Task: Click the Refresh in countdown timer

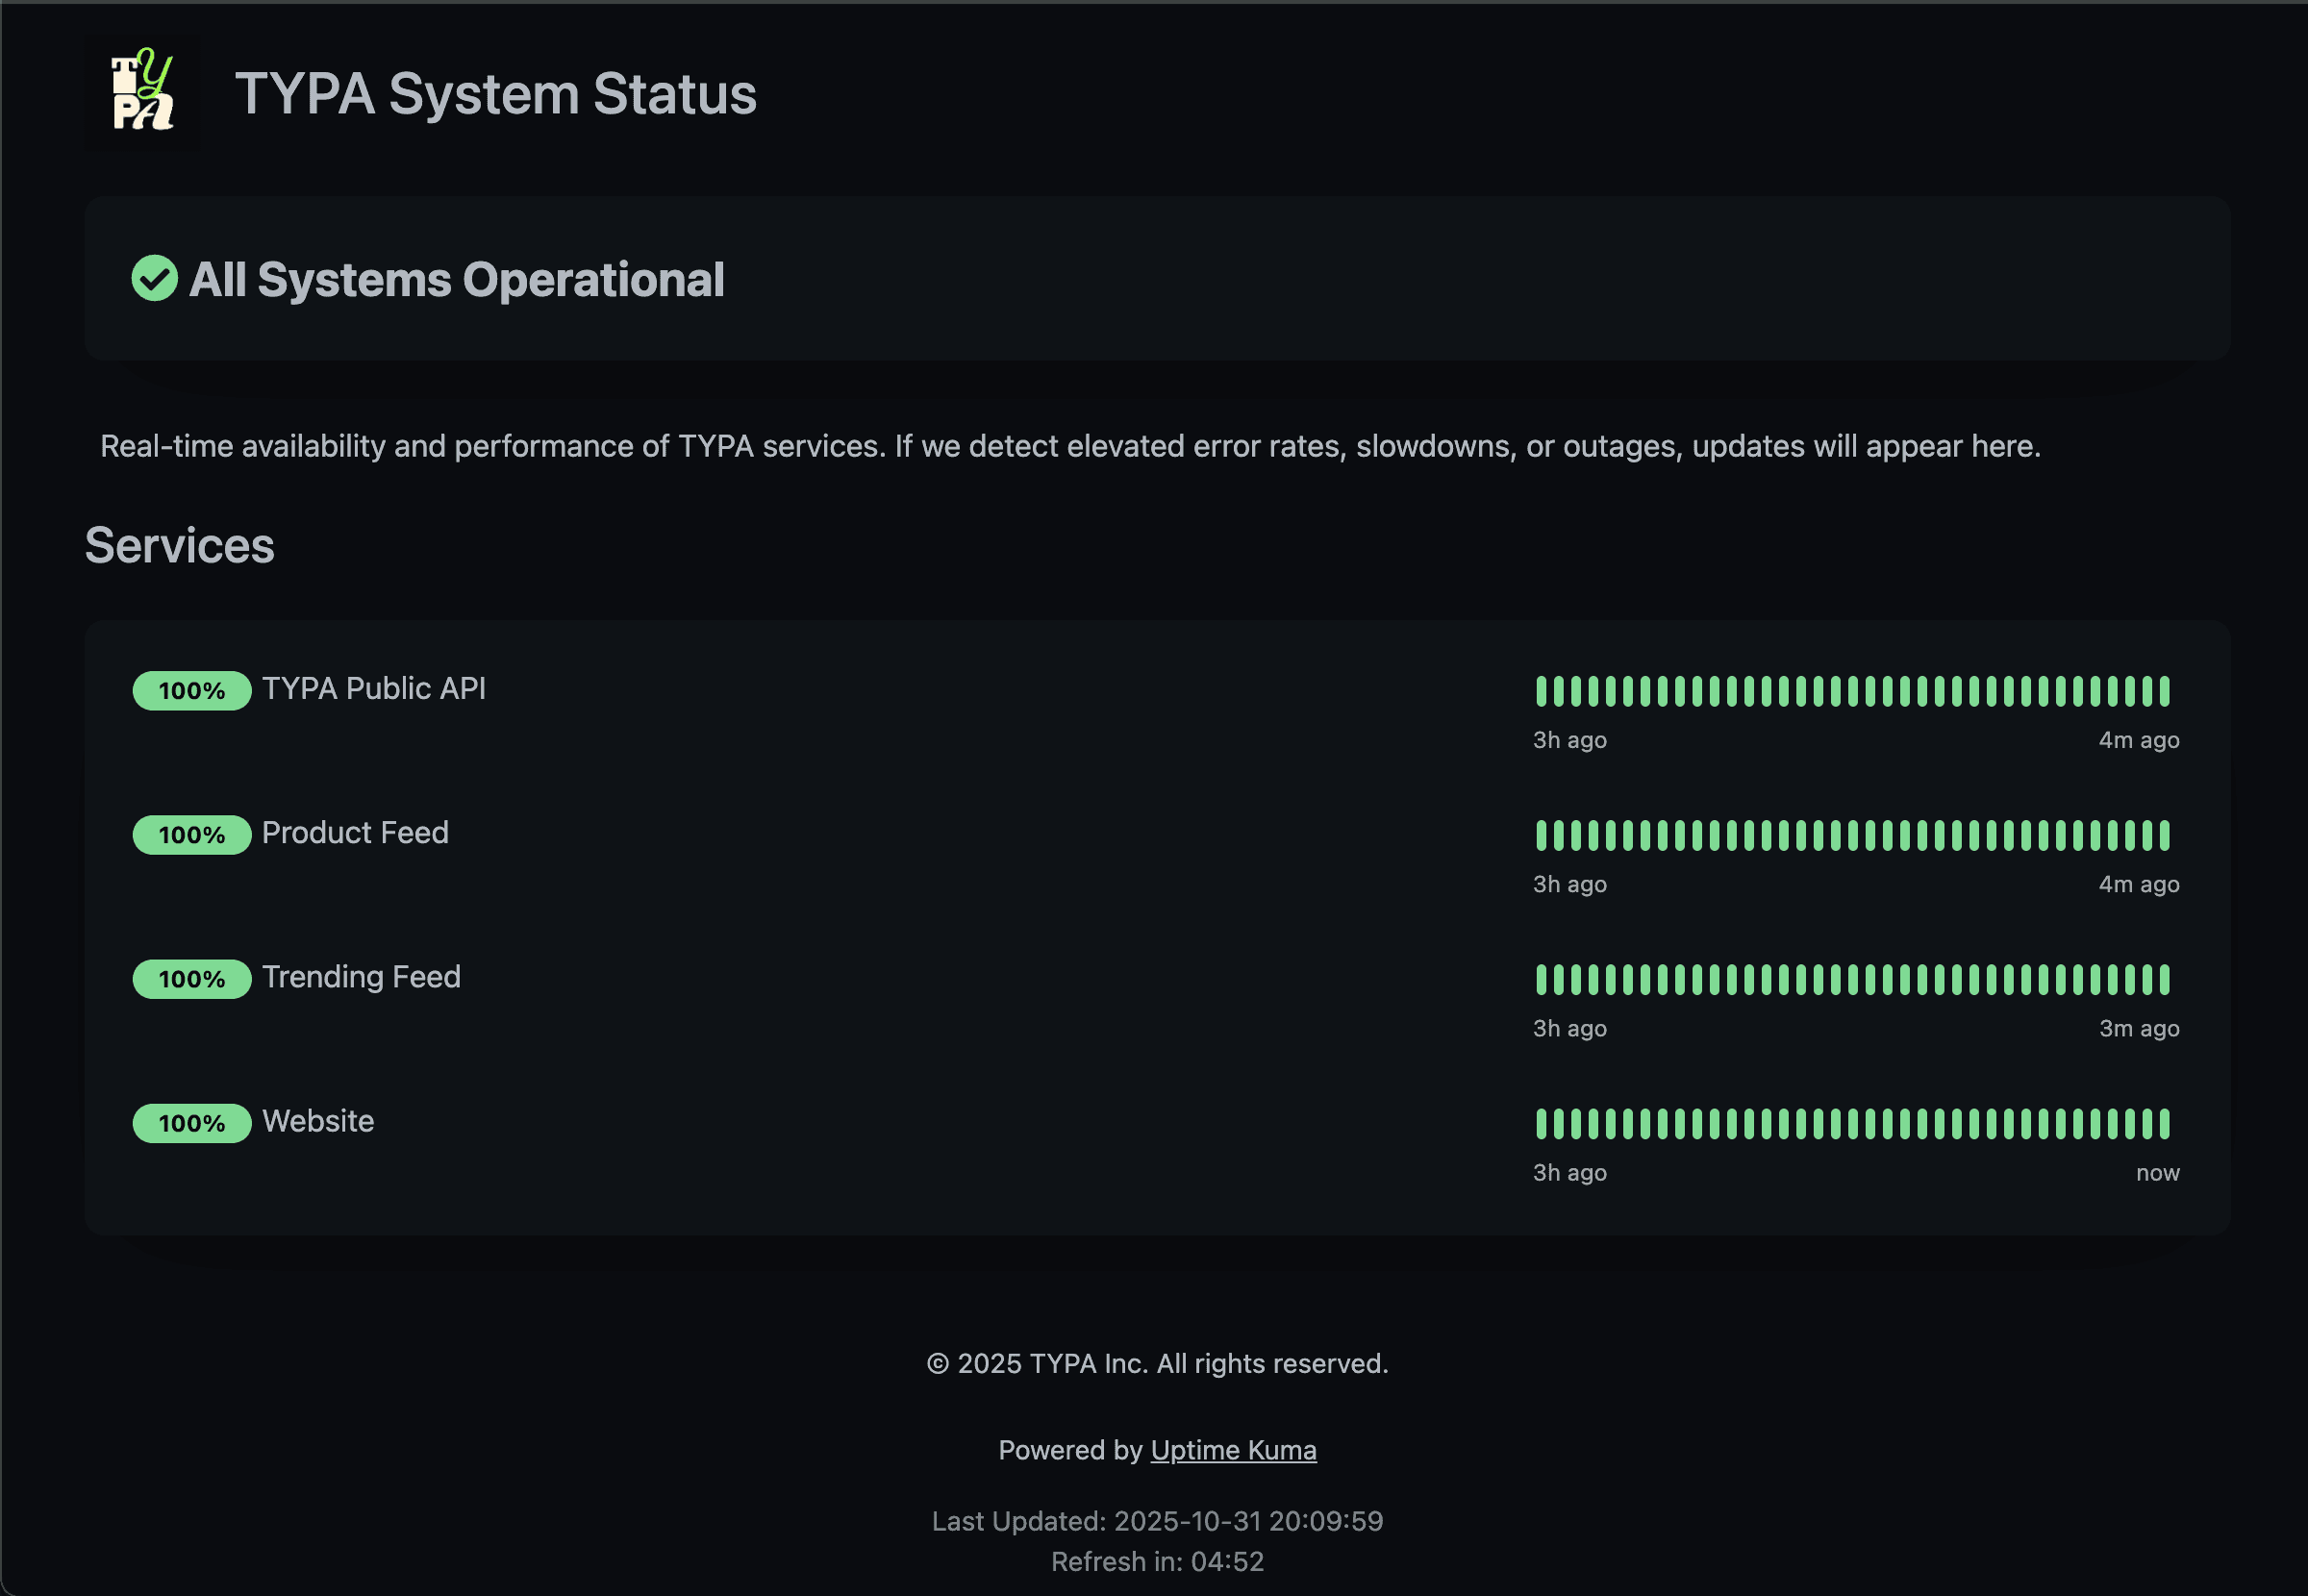Action: [1157, 1562]
